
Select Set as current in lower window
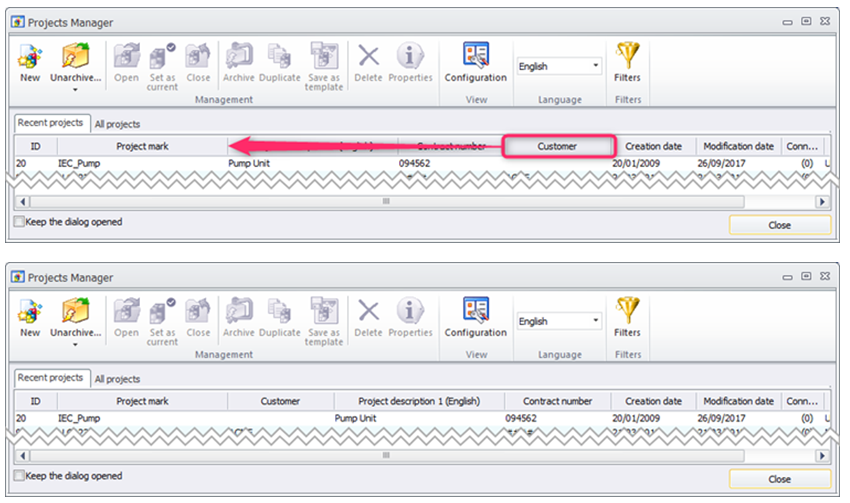coord(162,321)
